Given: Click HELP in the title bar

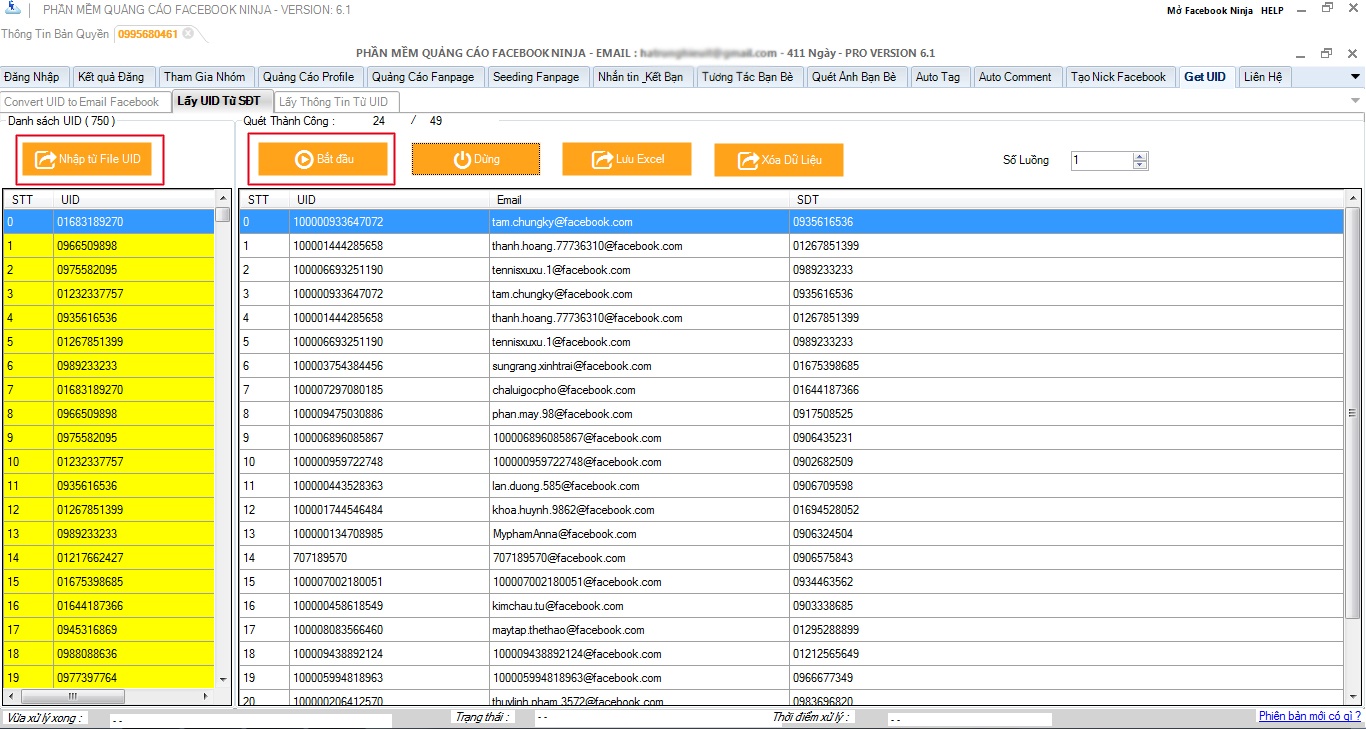Looking at the screenshot, I should tap(1271, 10).
